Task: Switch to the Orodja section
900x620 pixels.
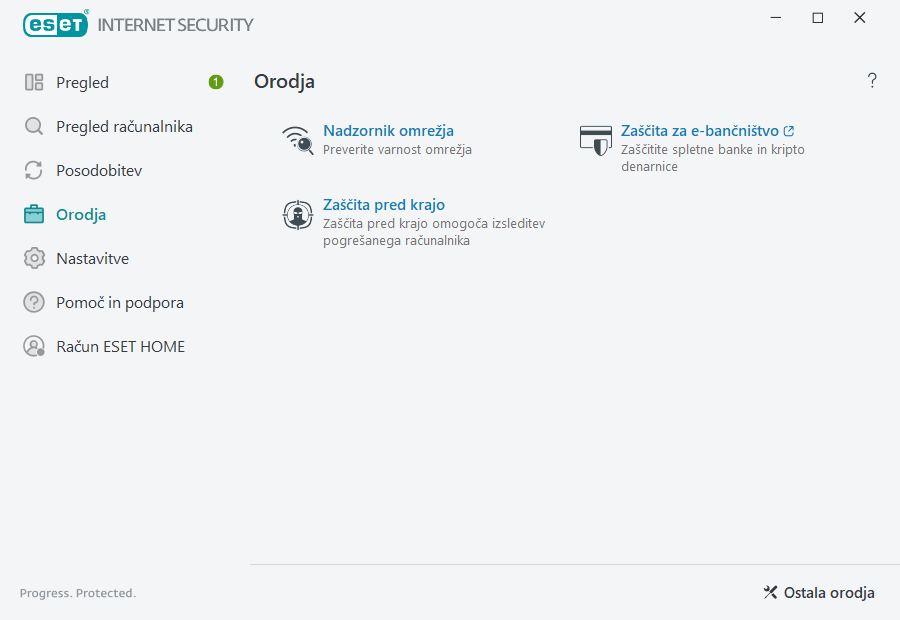Action: pos(80,214)
